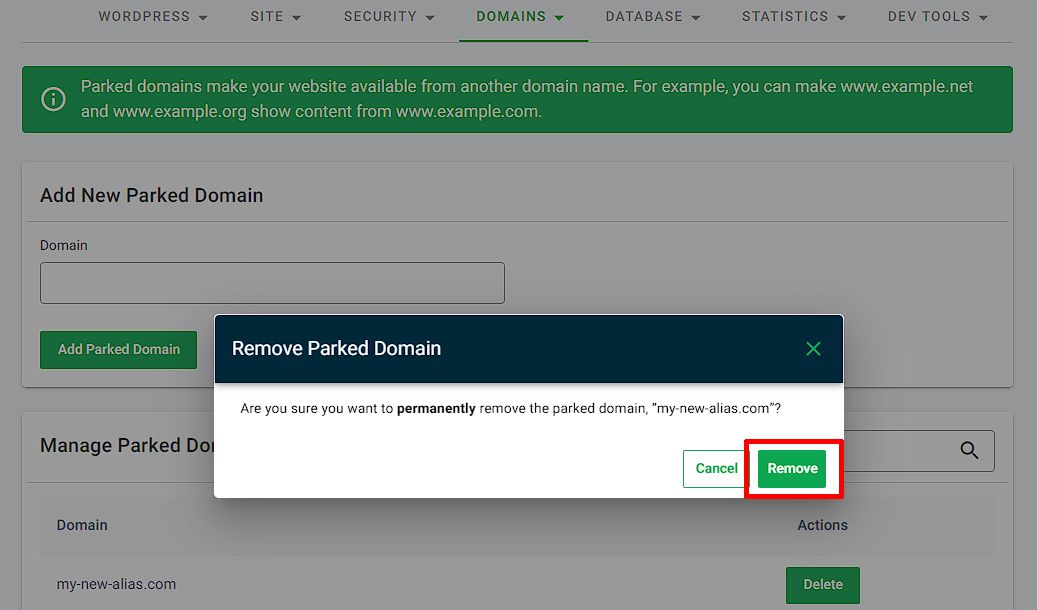The height and width of the screenshot is (610, 1037).
Task: Close the Remove Parked Domain dialog
Action: [x=813, y=349]
